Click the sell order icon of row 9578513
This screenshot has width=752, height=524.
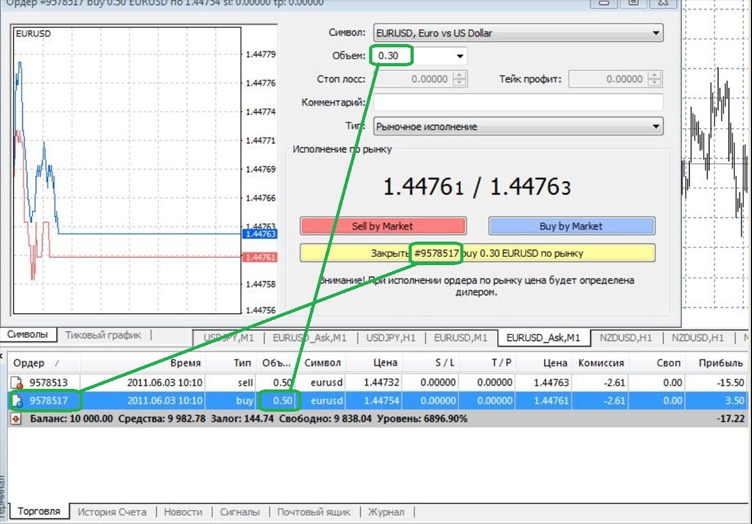click(17, 383)
